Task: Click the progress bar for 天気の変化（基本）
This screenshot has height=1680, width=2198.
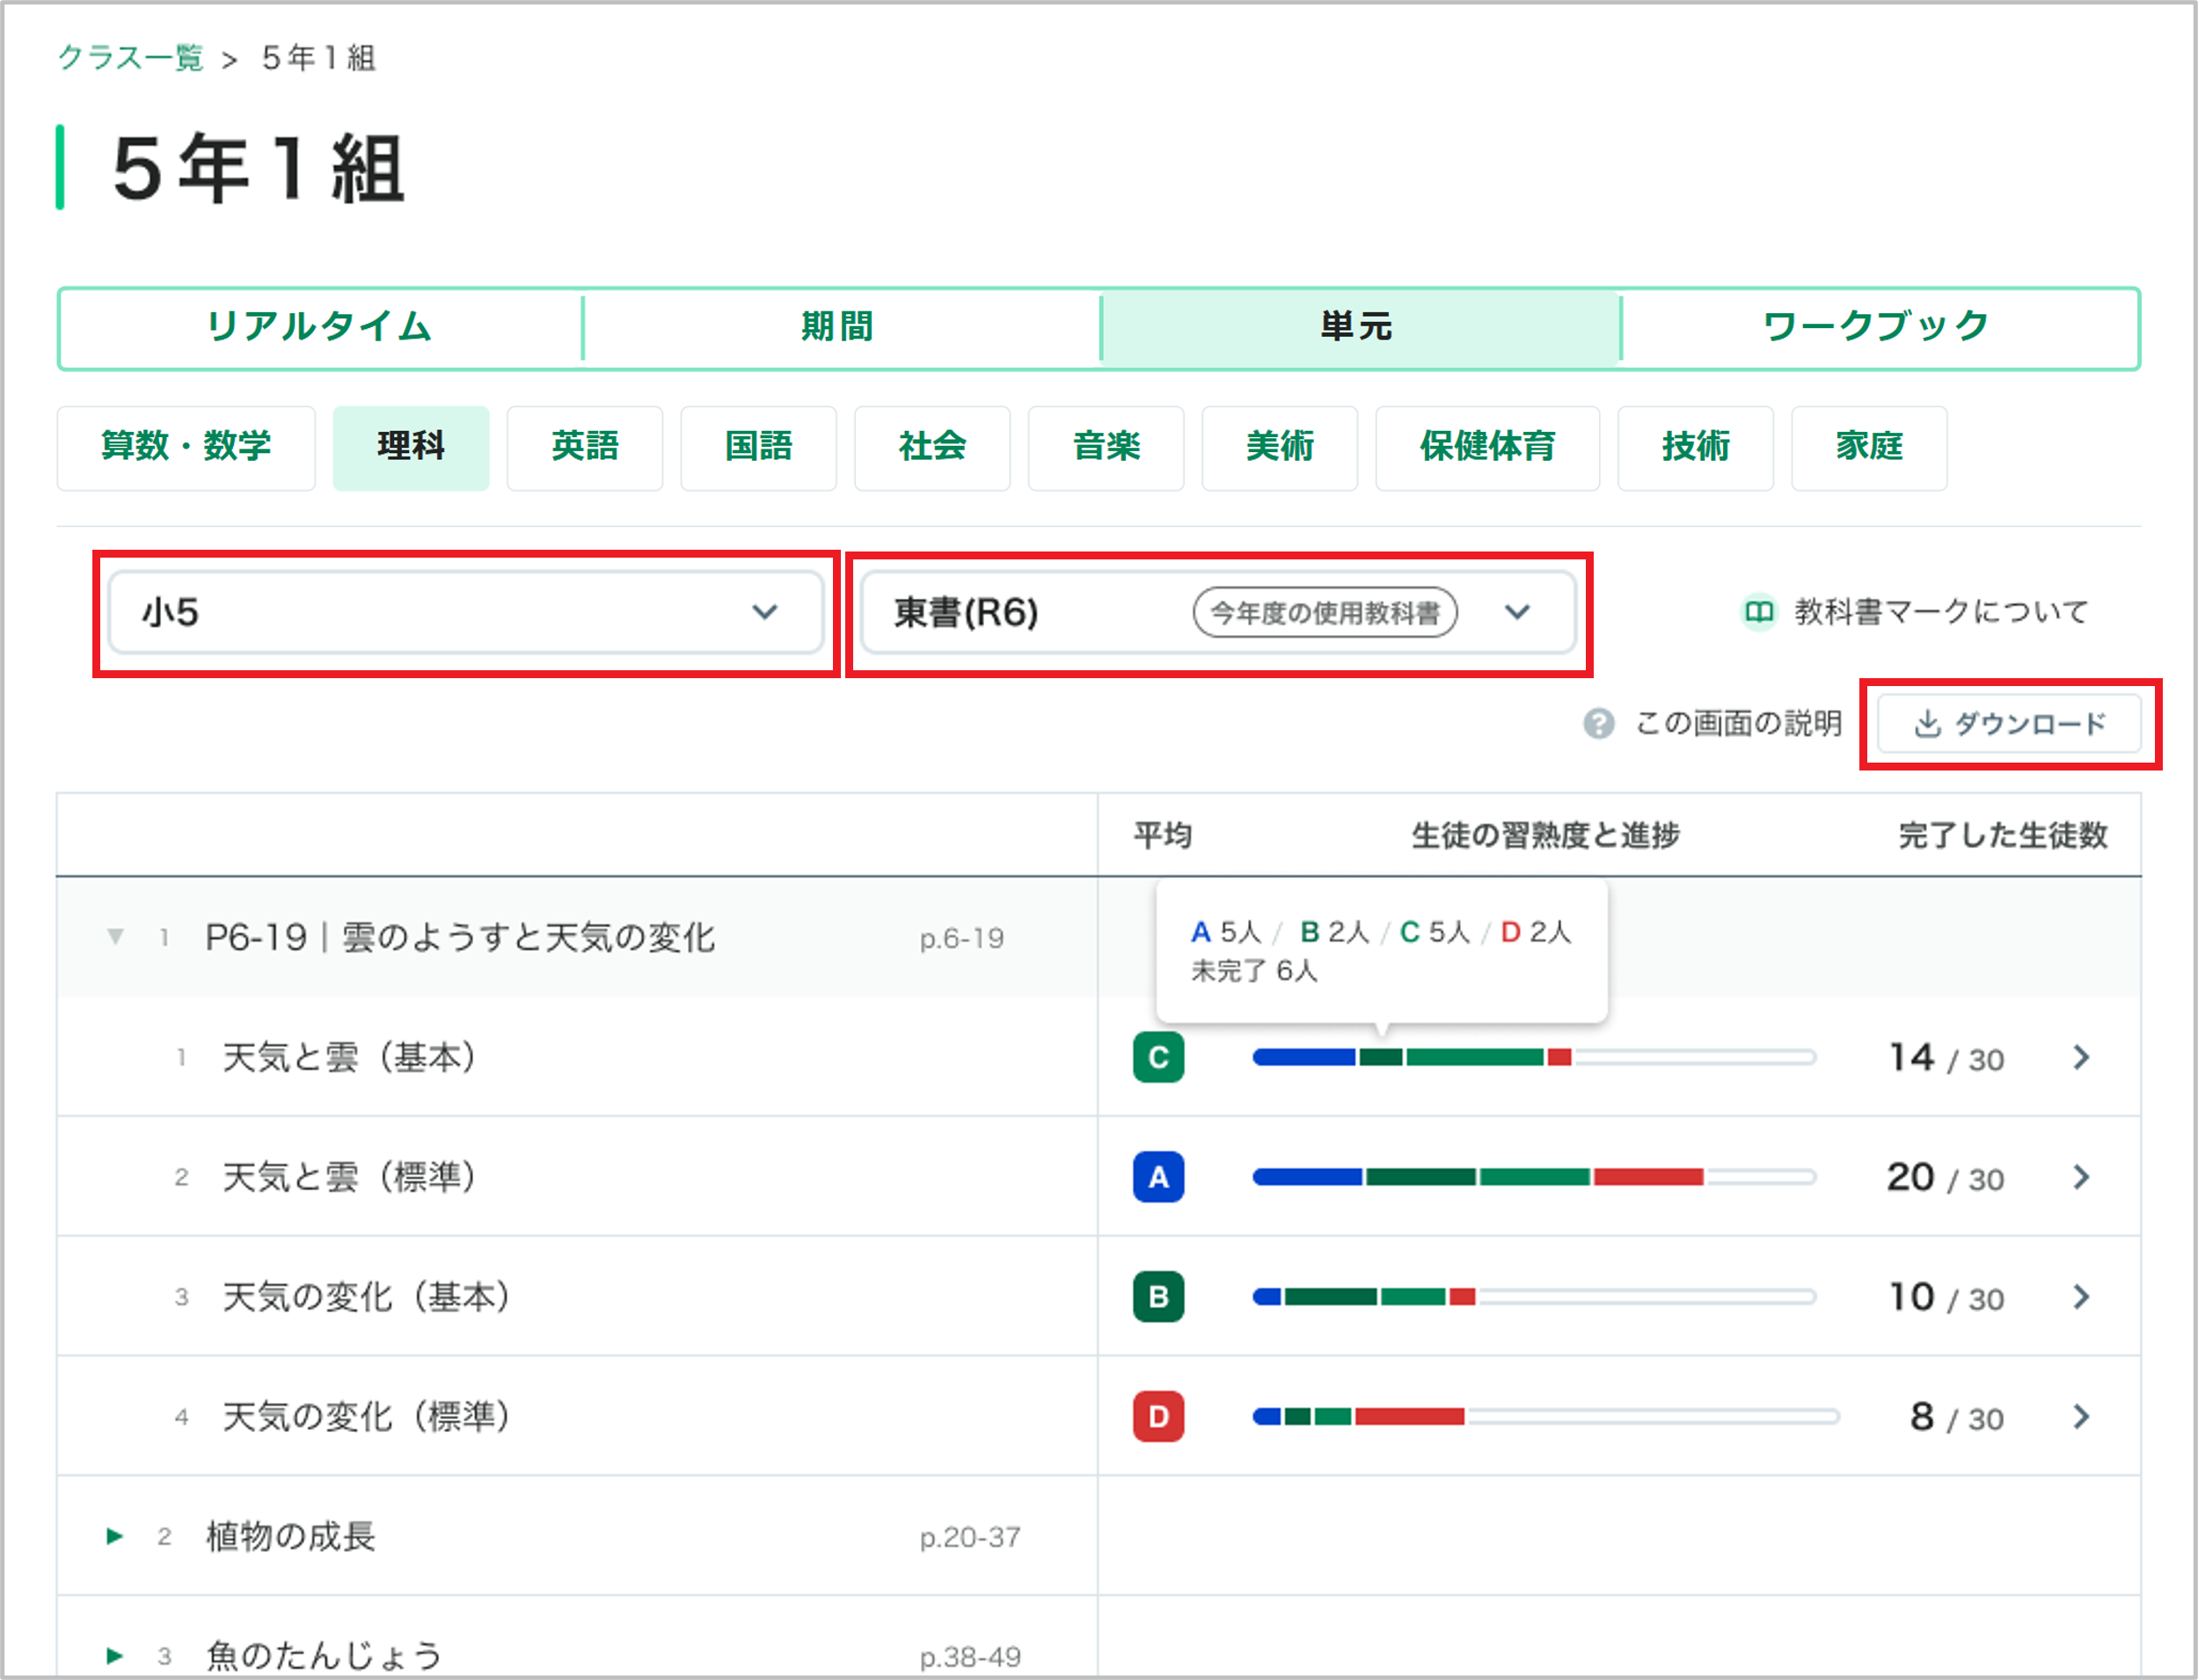Action: click(1534, 1297)
